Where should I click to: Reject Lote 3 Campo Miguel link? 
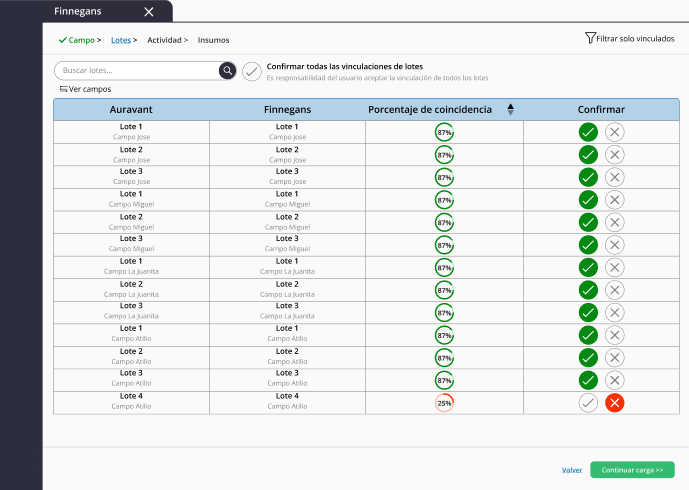click(614, 245)
